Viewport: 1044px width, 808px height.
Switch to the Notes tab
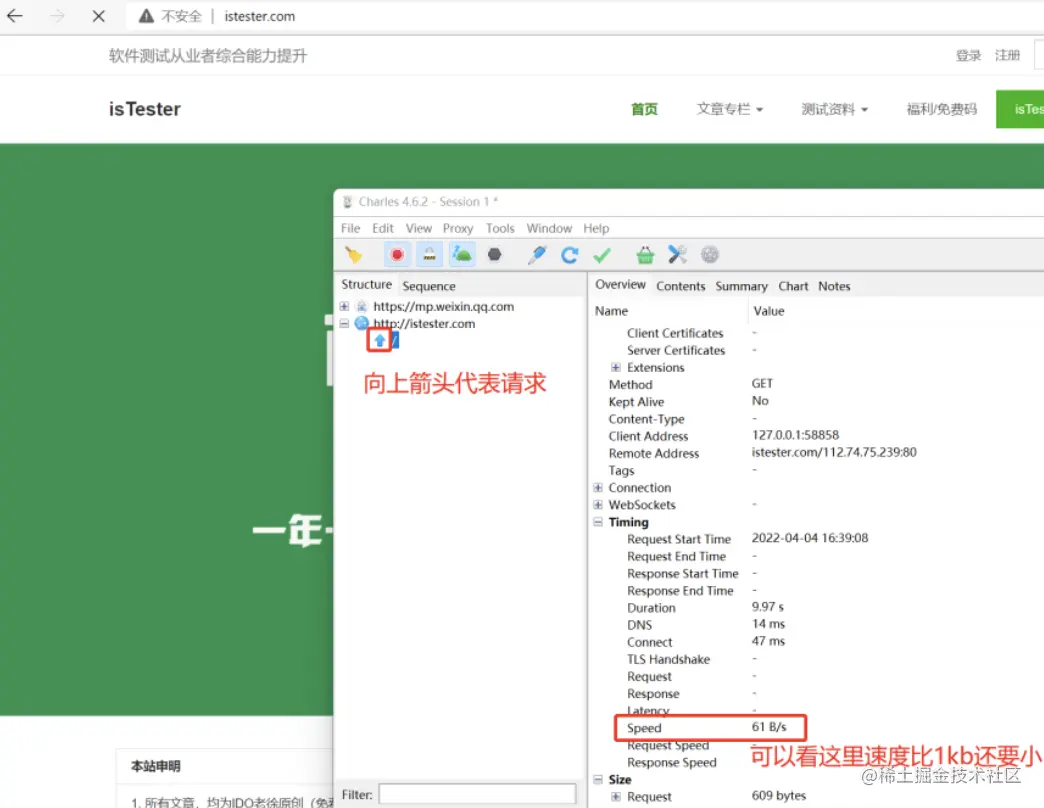coord(834,286)
